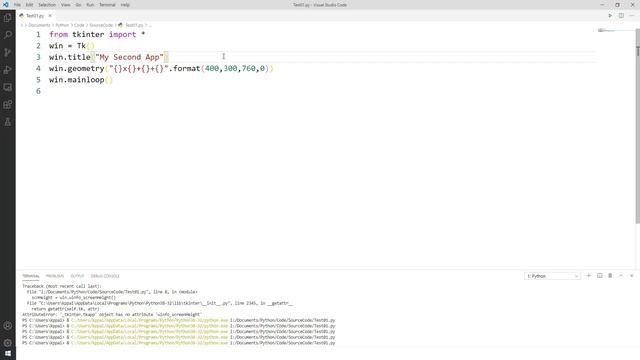Click the editor vertical scrollbar
The width and height of the screenshot is (640, 360).
[638, 127]
